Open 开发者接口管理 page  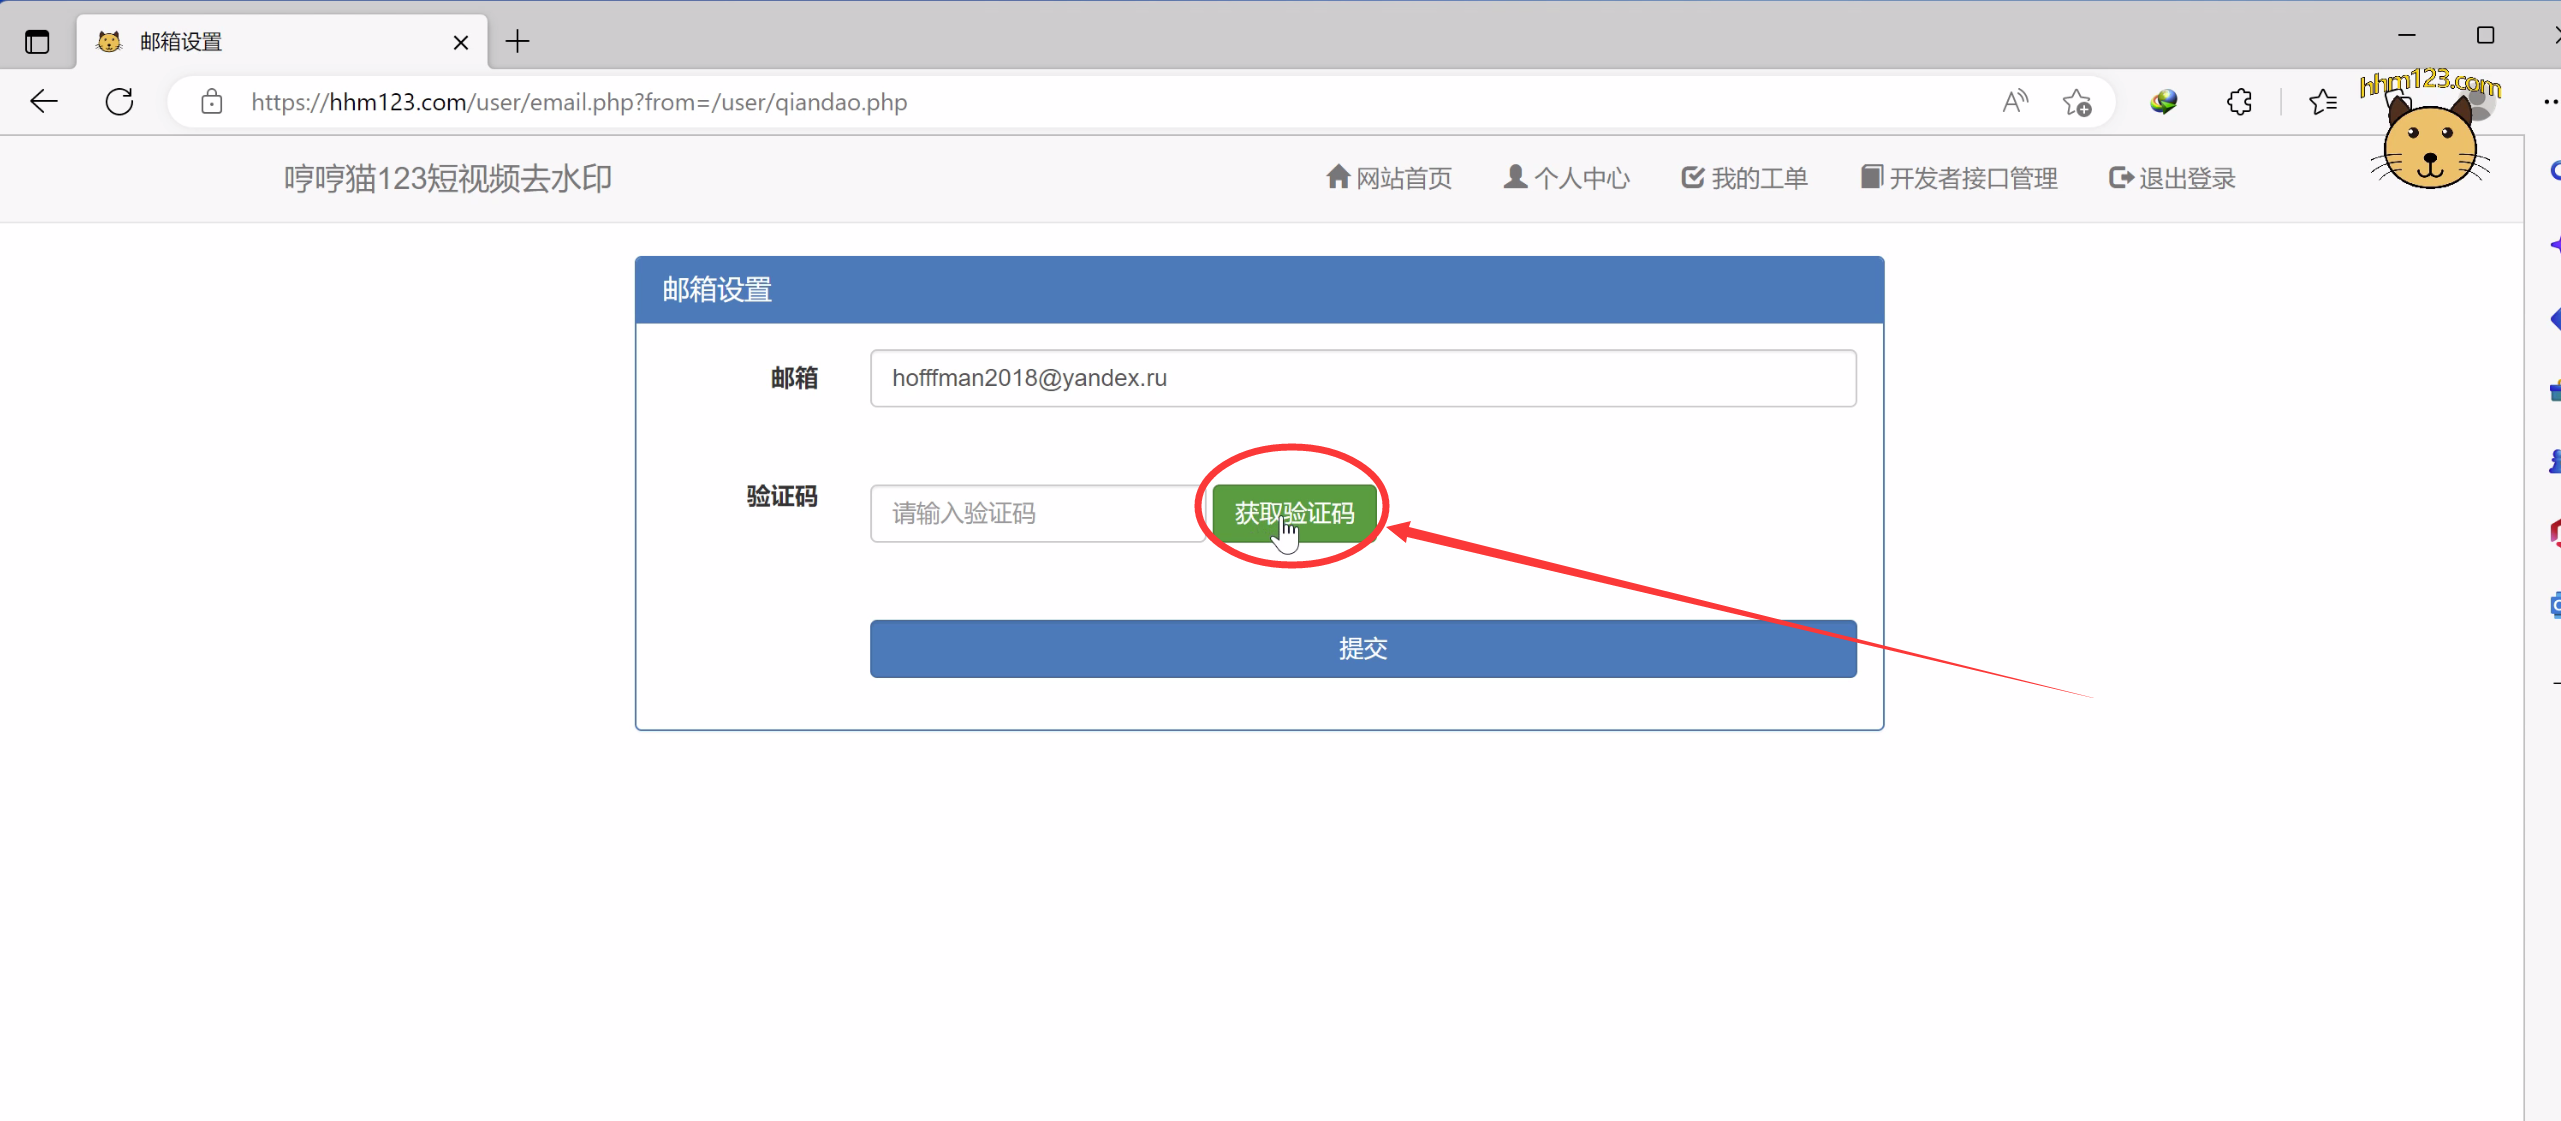coord(1959,178)
